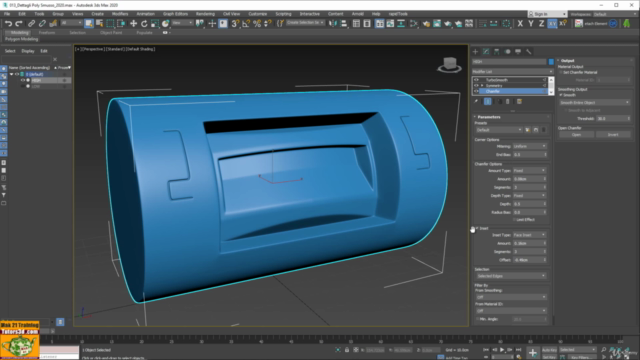Collapse the Parameters rollout

(x=489, y=117)
